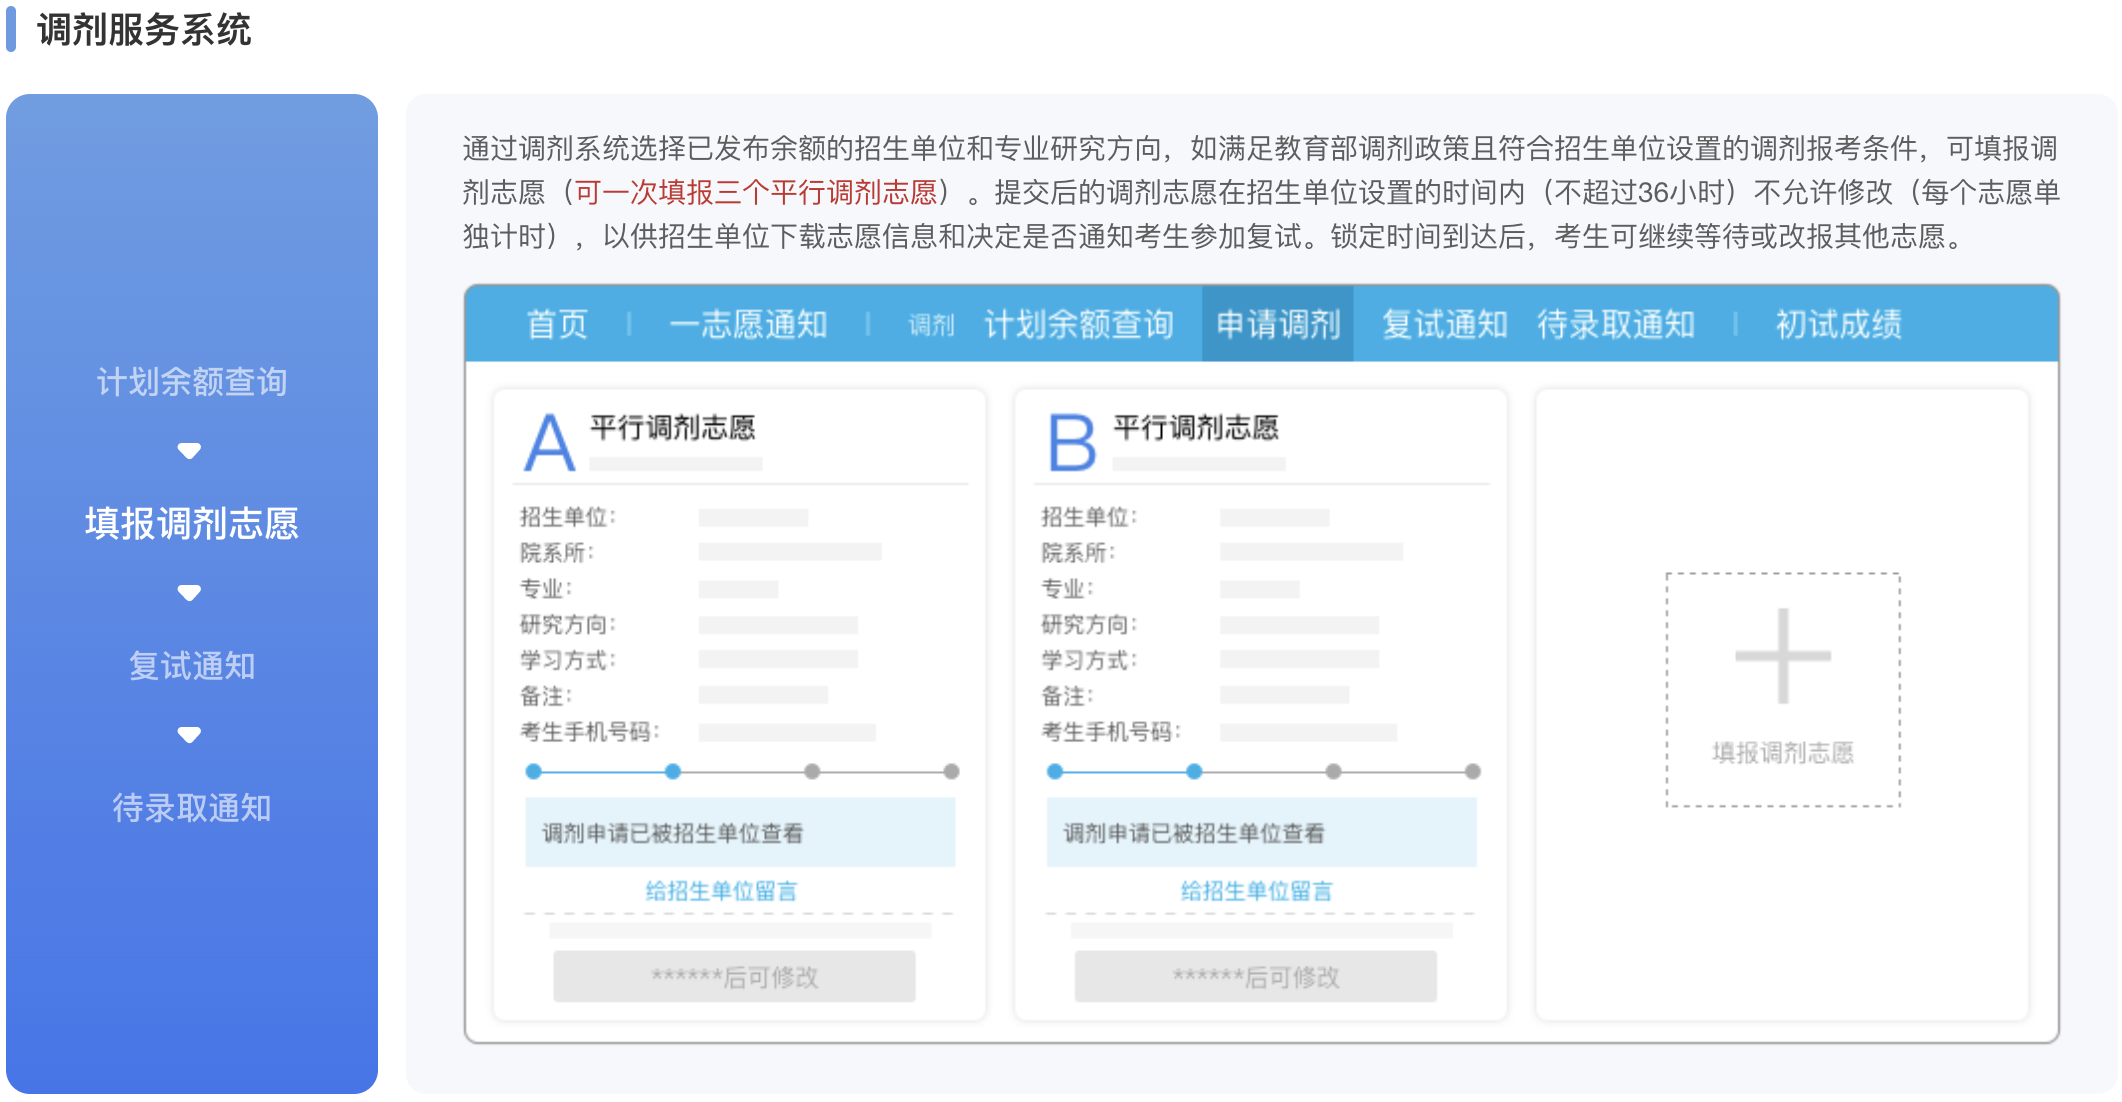
Task: Click 给招生单位留言 link in card A
Action: pyautogui.click(x=721, y=891)
